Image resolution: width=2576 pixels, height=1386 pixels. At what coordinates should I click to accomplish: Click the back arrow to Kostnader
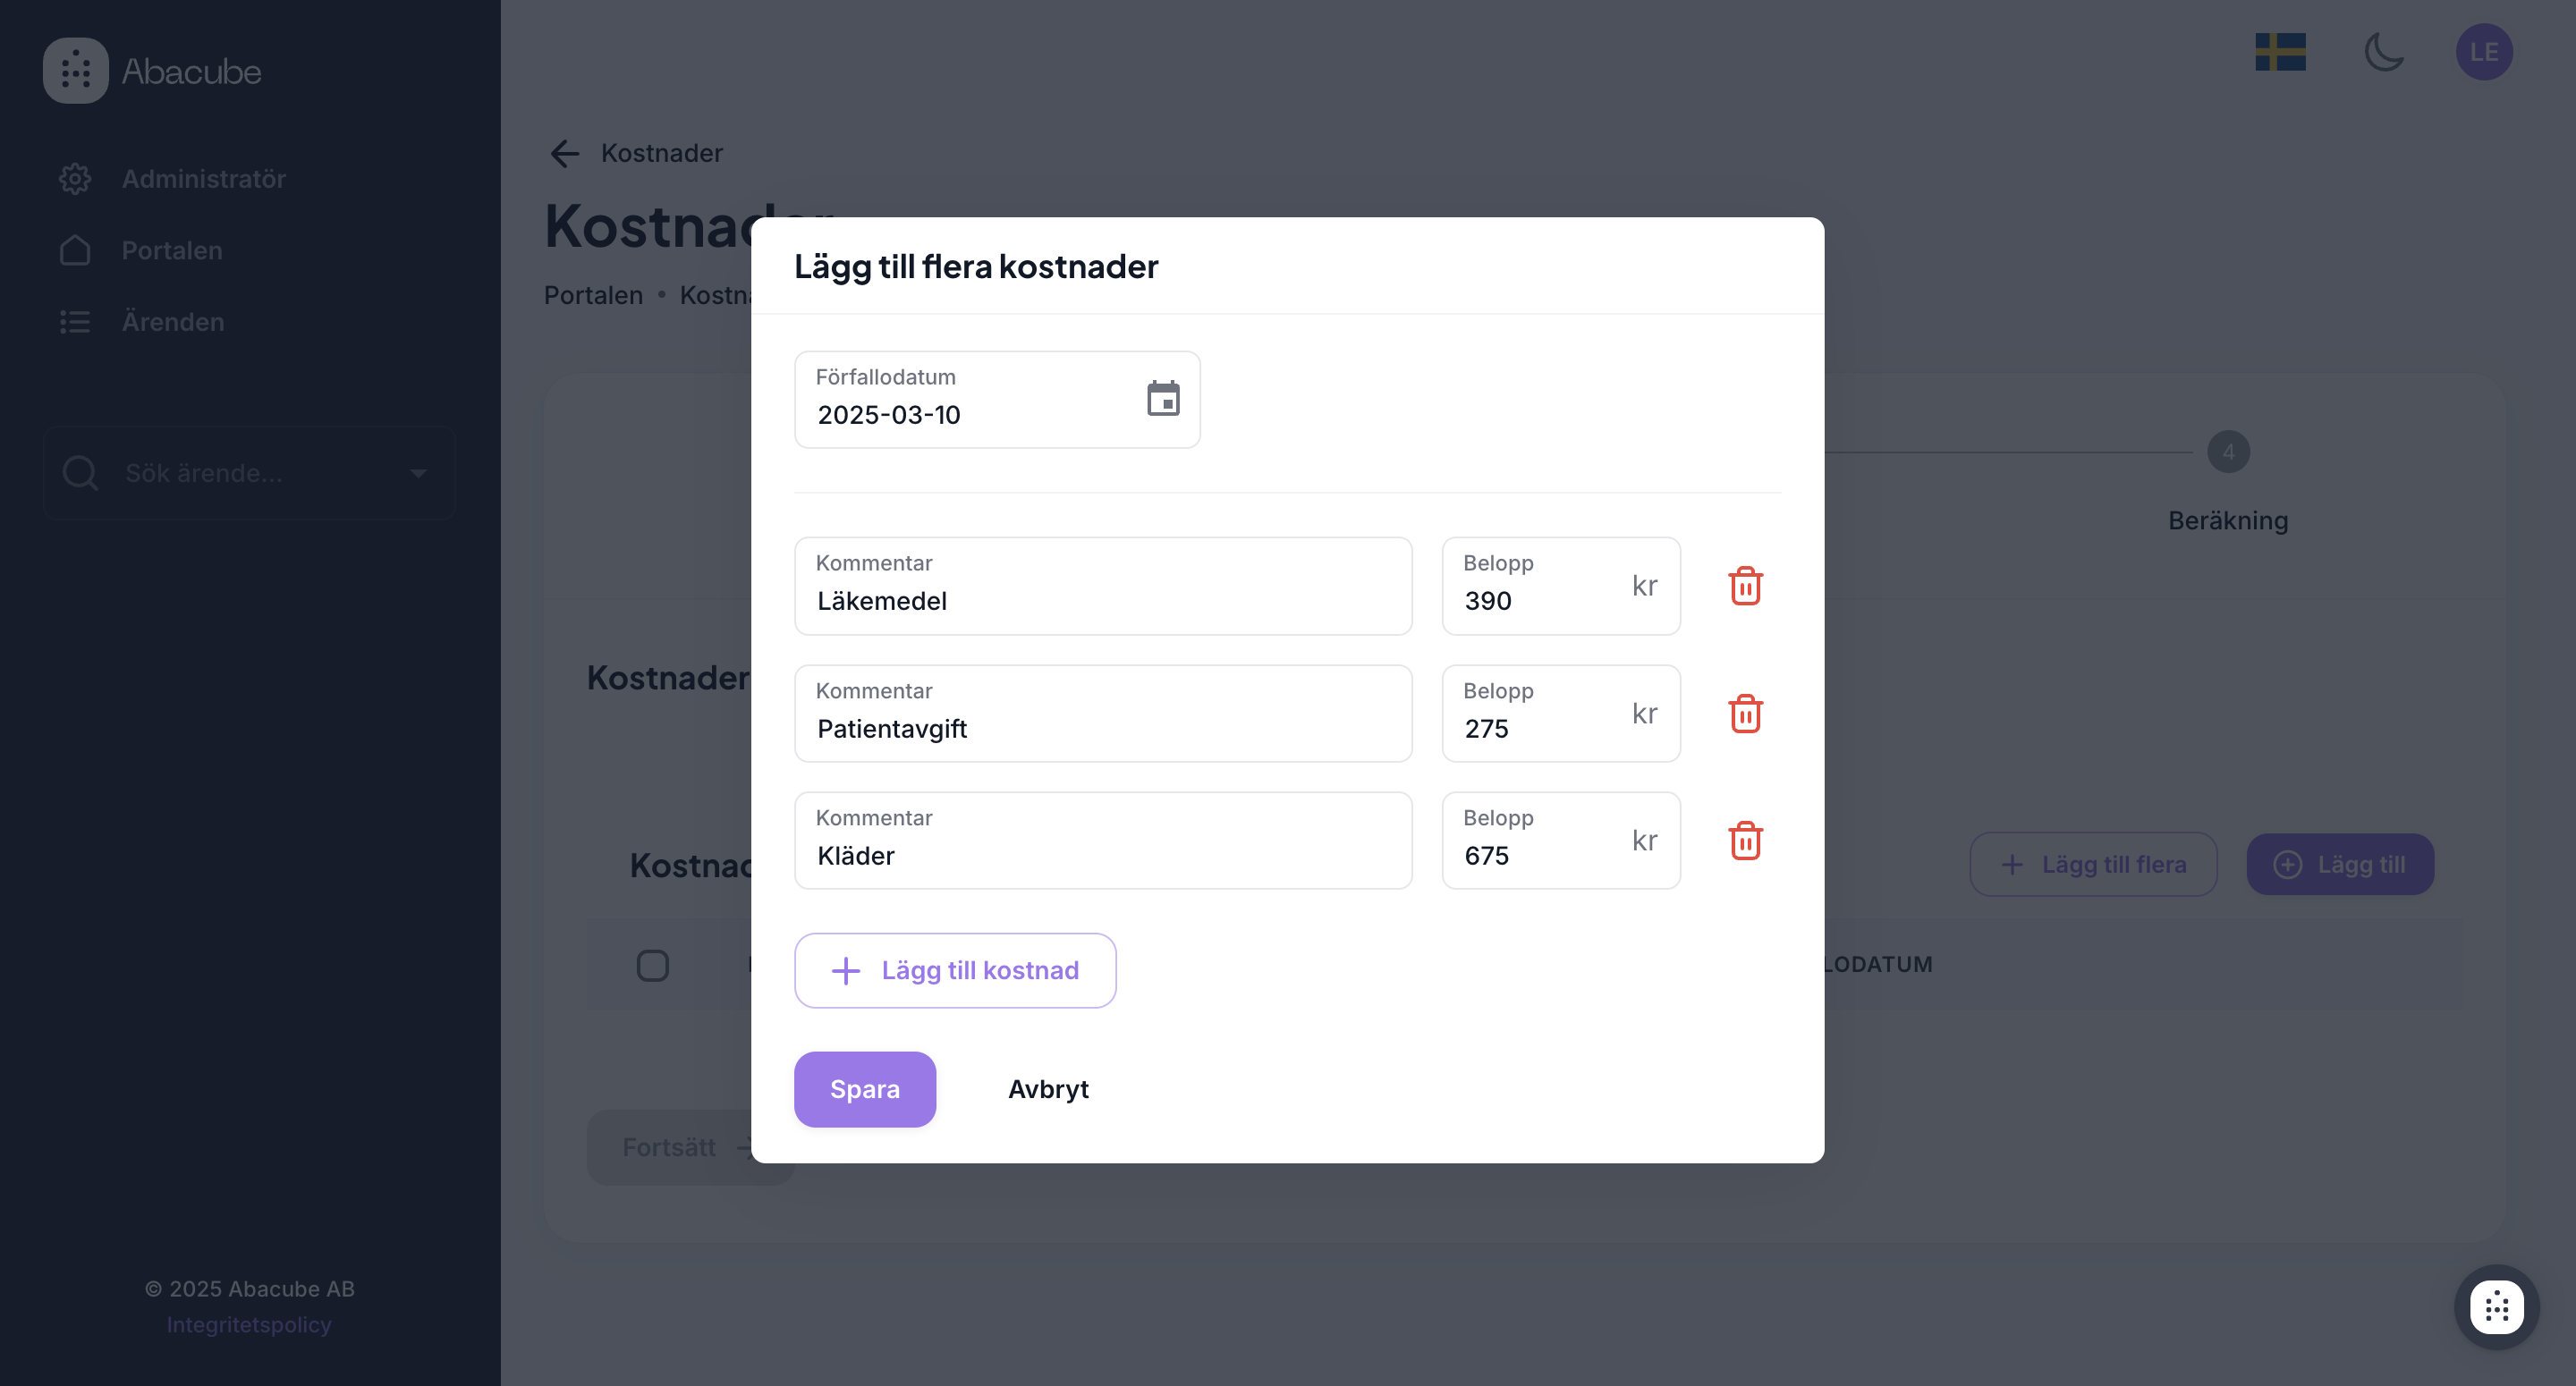565,153
